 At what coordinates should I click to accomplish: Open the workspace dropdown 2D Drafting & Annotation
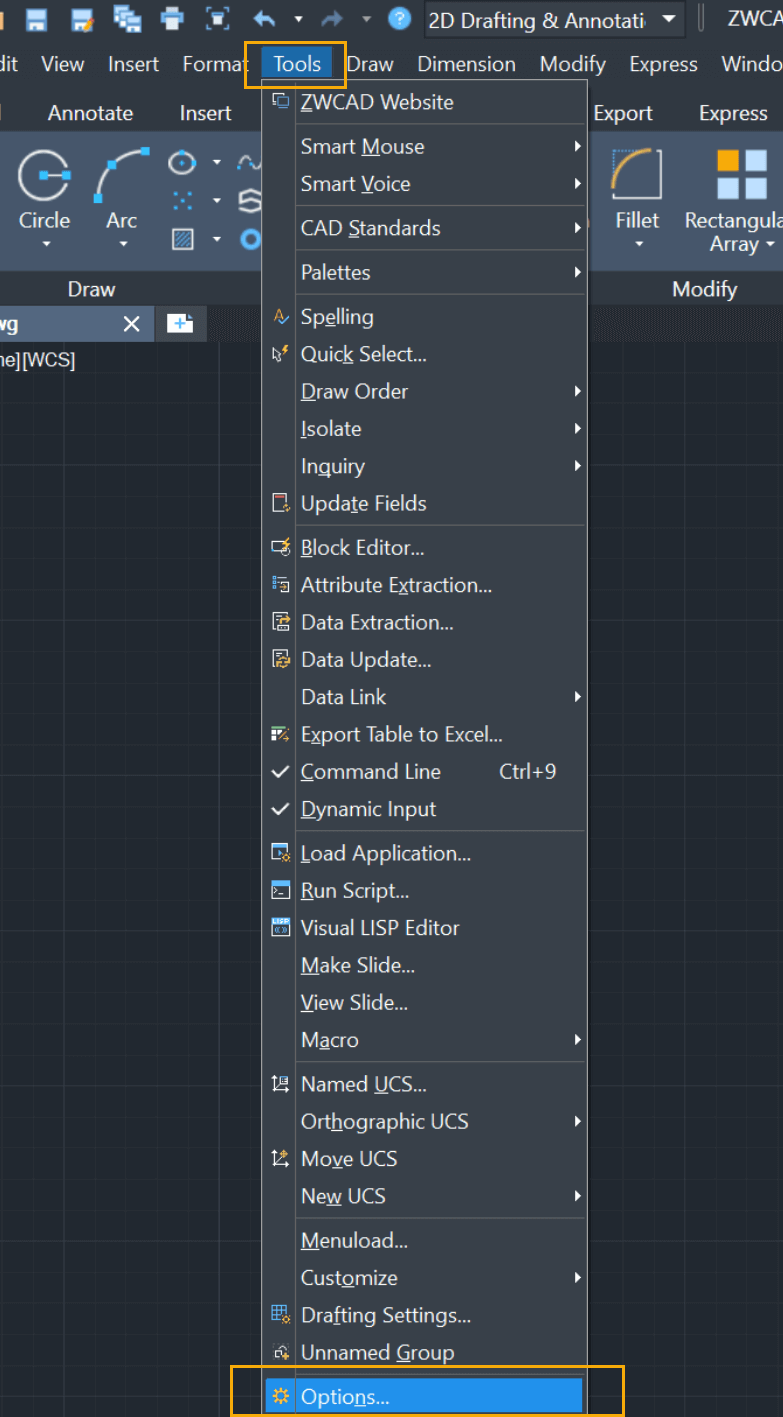(x=555, y=19)
